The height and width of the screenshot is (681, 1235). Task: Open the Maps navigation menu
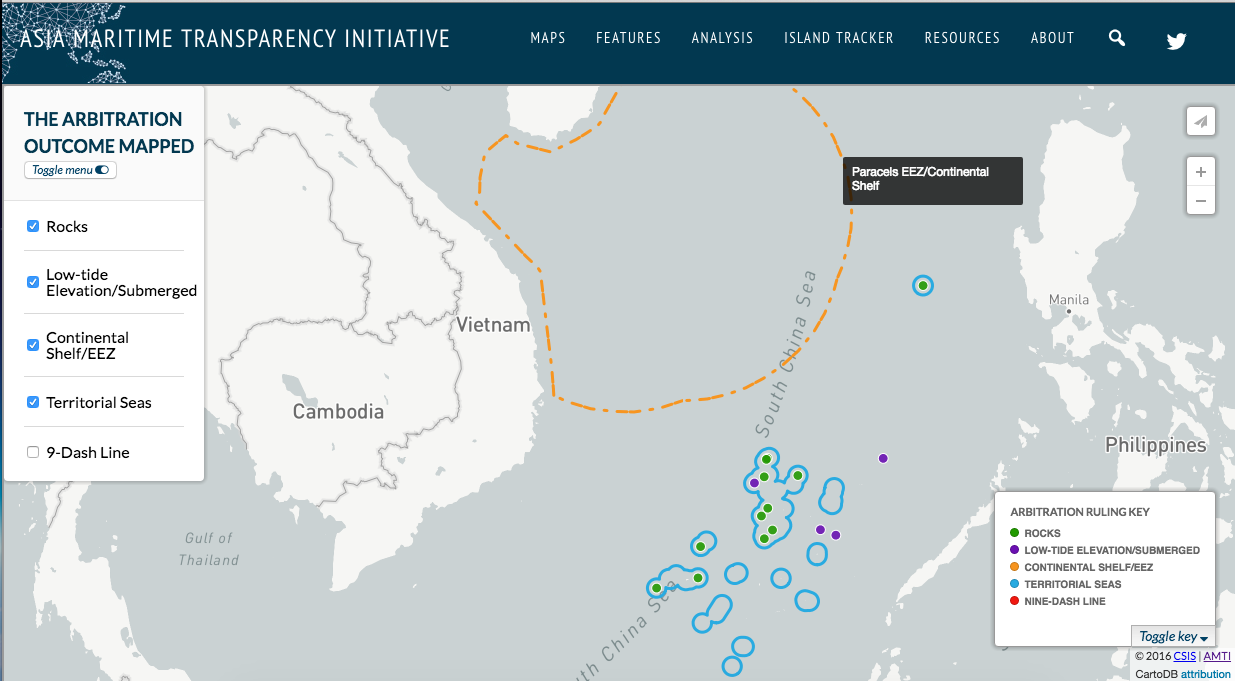pyautogui.click(x=548, y=38)
